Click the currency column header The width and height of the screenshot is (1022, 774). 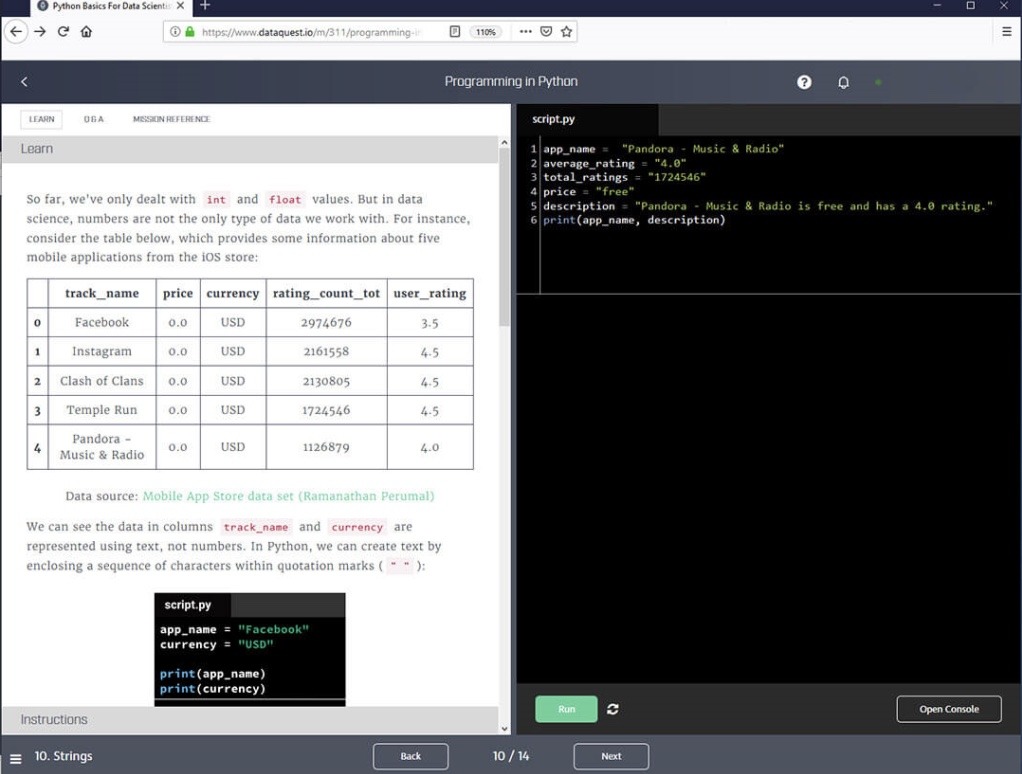(233, 293)
